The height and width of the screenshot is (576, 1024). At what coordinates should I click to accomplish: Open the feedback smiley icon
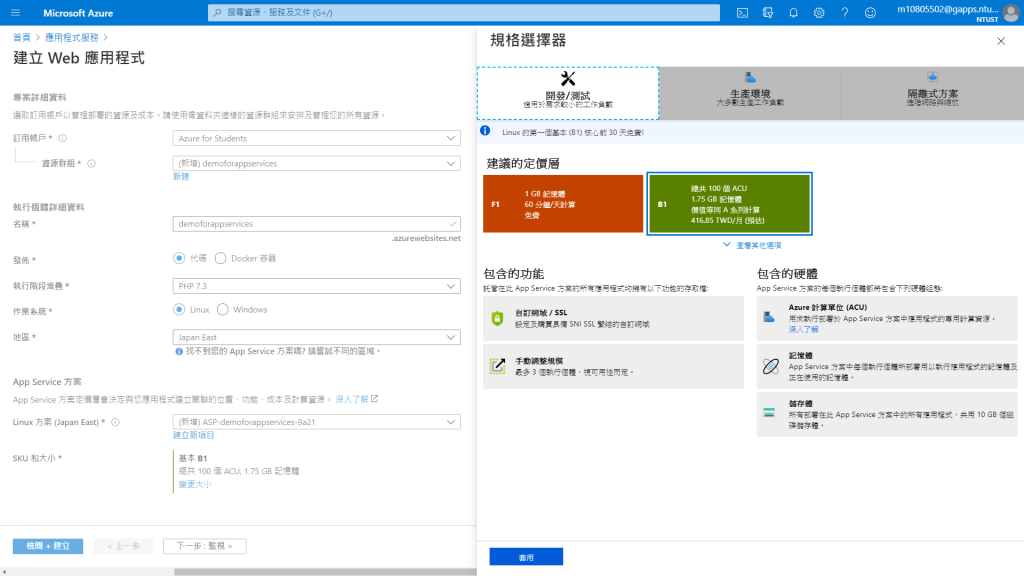[870, 12]
